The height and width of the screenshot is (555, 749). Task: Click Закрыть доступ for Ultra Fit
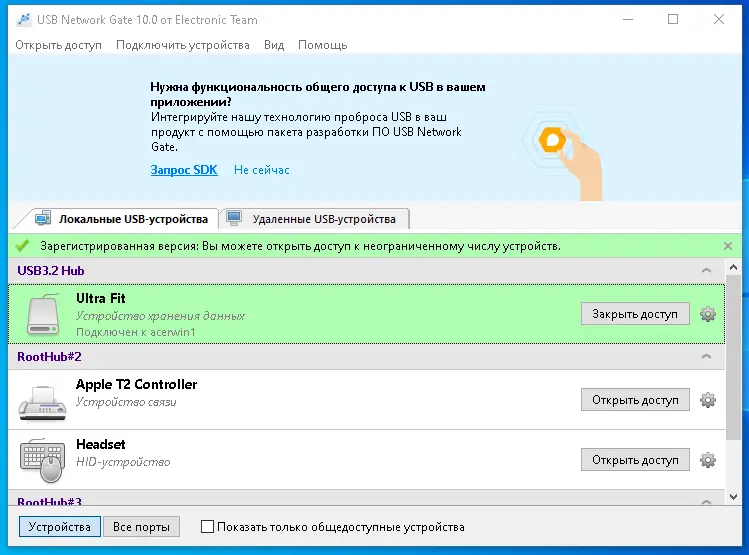tap(635, 314)
